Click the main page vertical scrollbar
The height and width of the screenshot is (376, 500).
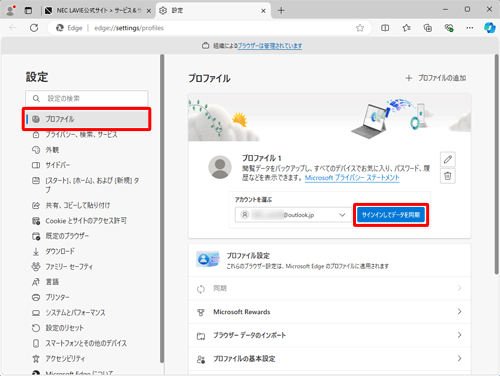496,164
